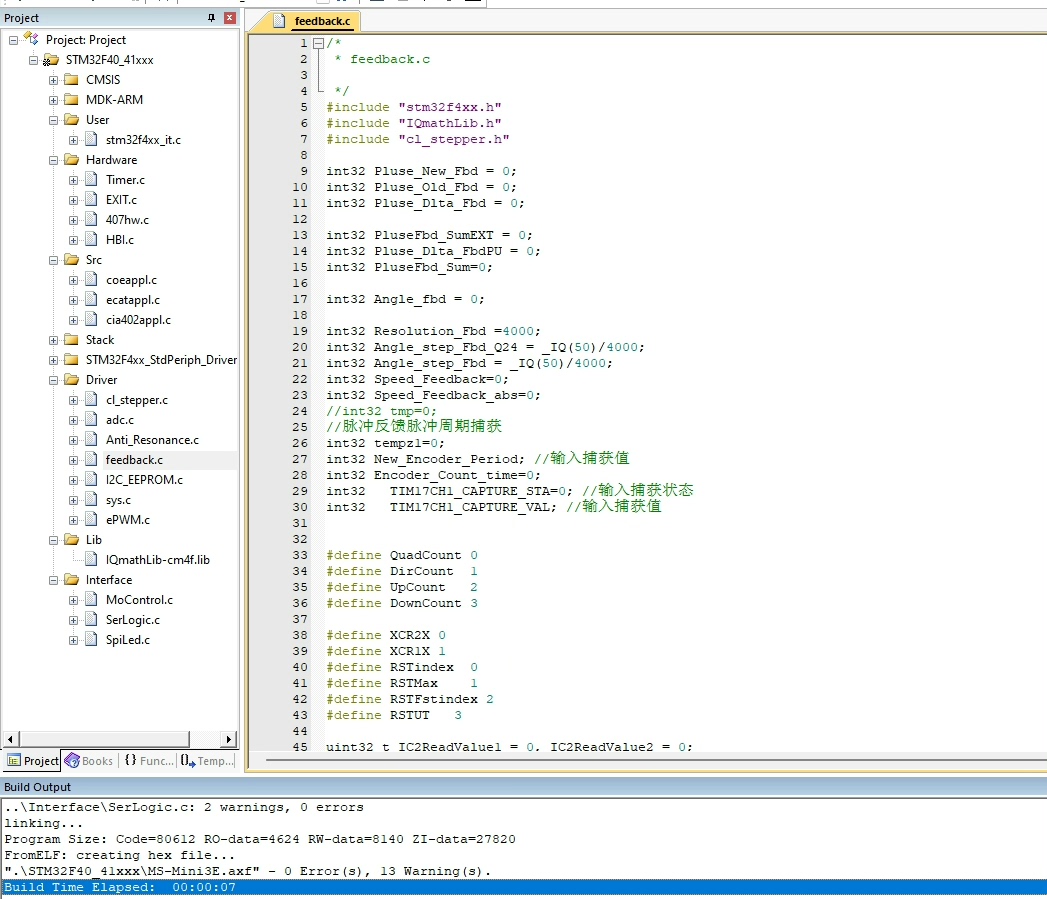Image resolution: width=1047 pixels, height=899 pixels.
Task: Click the SerLogic.c warnings output line
Action: point(184,807)
